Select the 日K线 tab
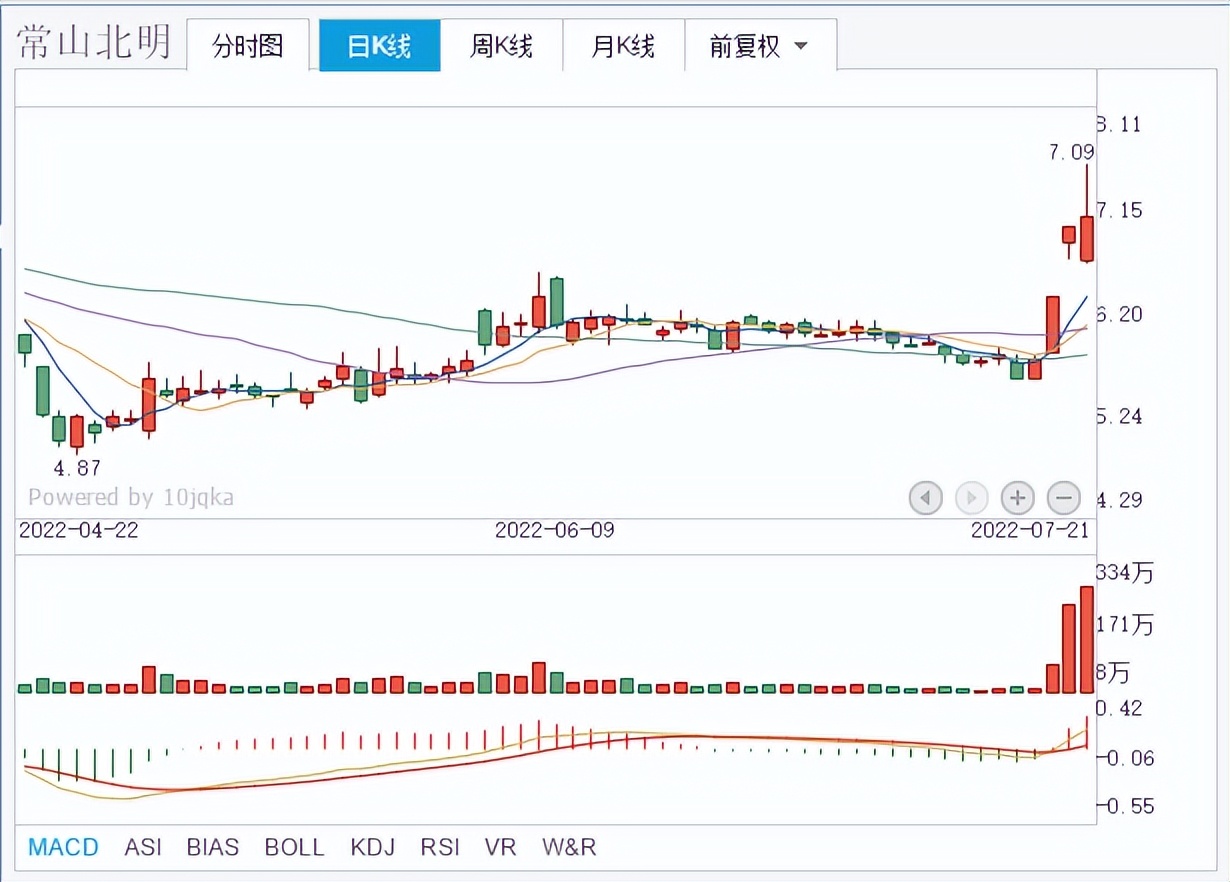This screenshot has height=882, width=1230. [379, 46]
